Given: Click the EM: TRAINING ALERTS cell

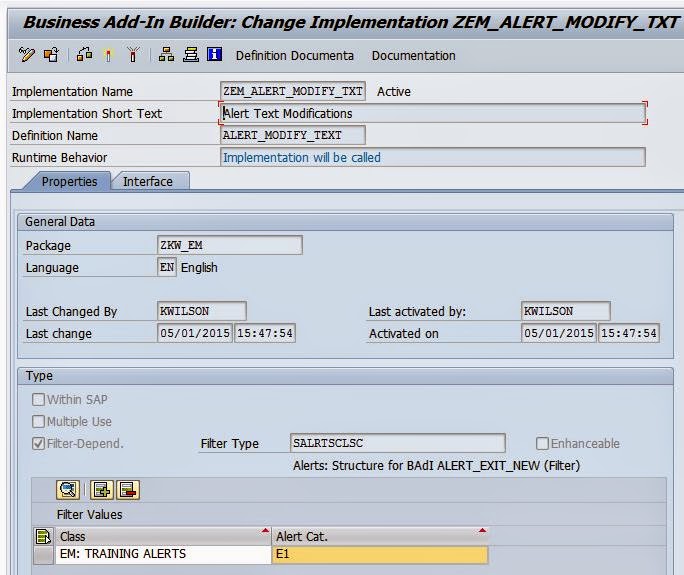Looking at the screenshot, I should 163,554.
